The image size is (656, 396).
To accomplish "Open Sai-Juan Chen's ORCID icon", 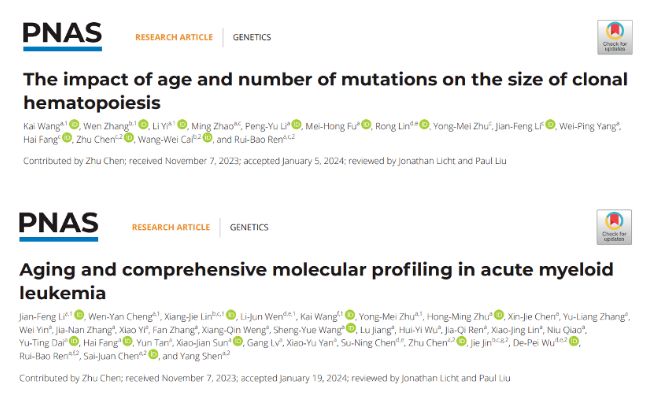I will [x=153, y=354].
